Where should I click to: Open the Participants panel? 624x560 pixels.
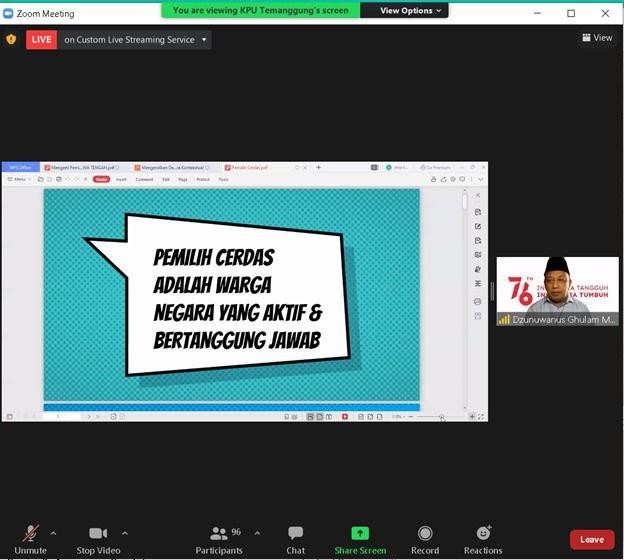pos(219,538)
